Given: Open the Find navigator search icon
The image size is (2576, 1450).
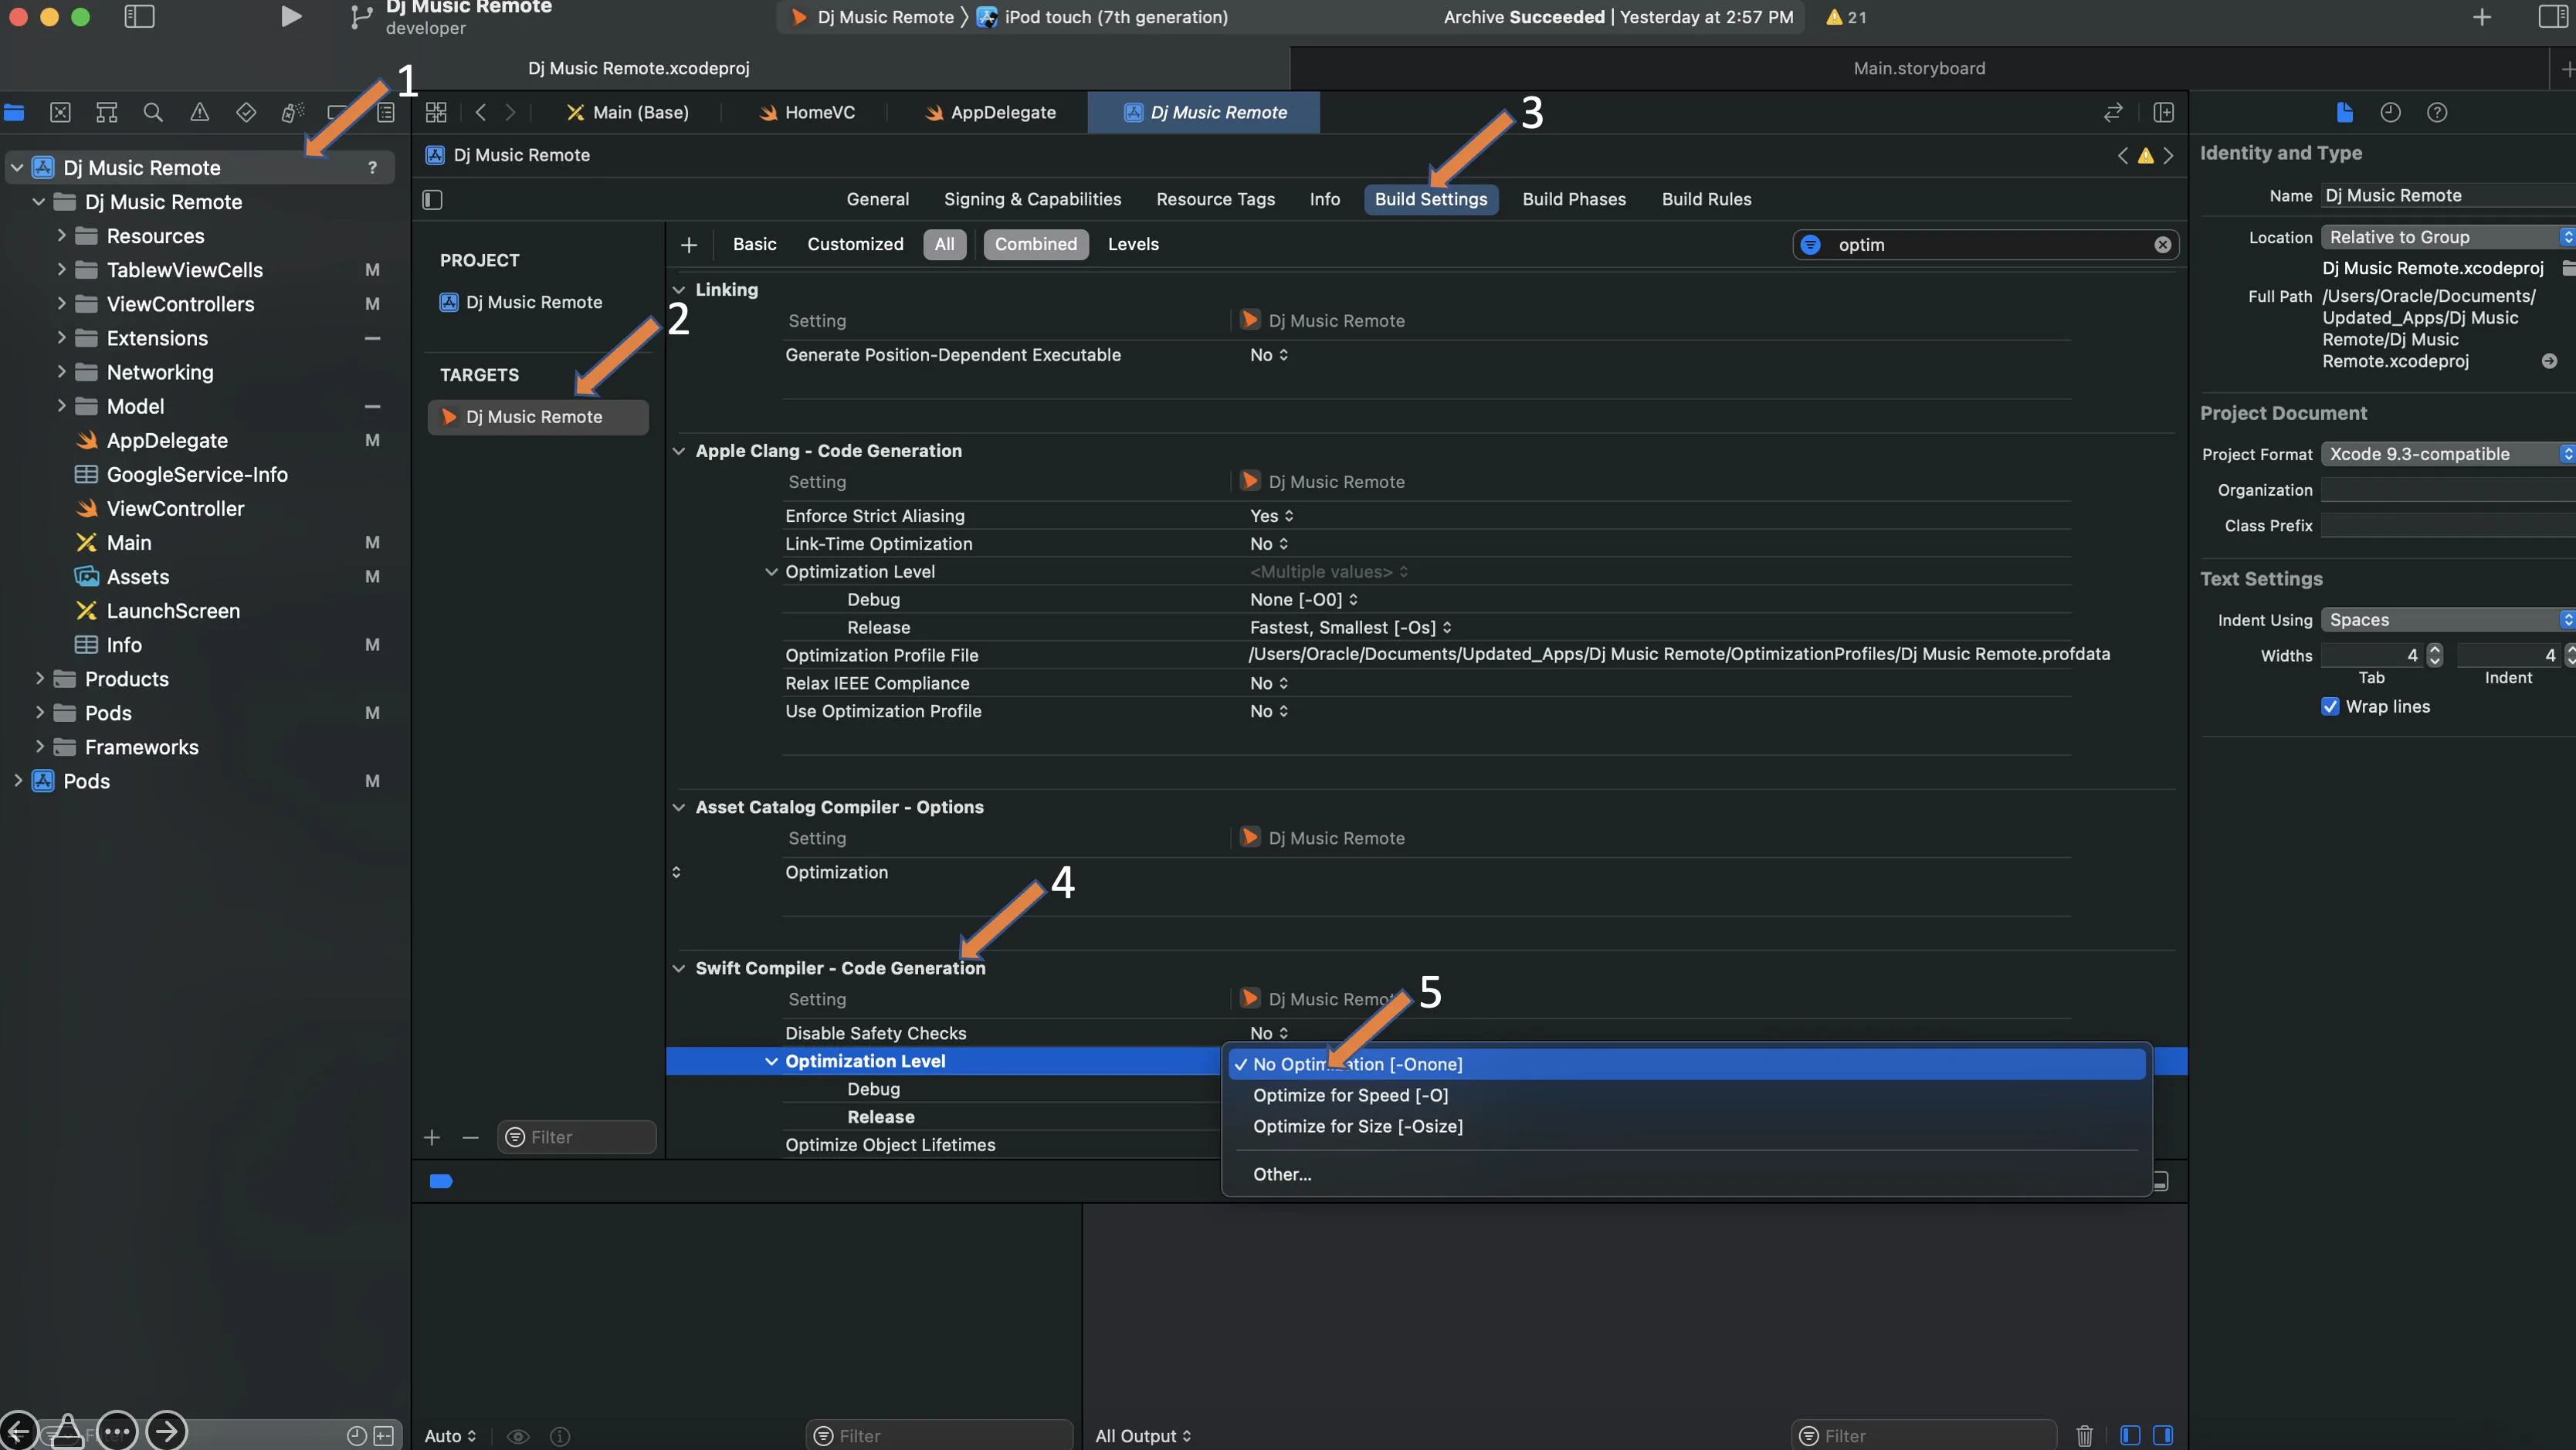Looking at the screenshot, I should 153,112.
